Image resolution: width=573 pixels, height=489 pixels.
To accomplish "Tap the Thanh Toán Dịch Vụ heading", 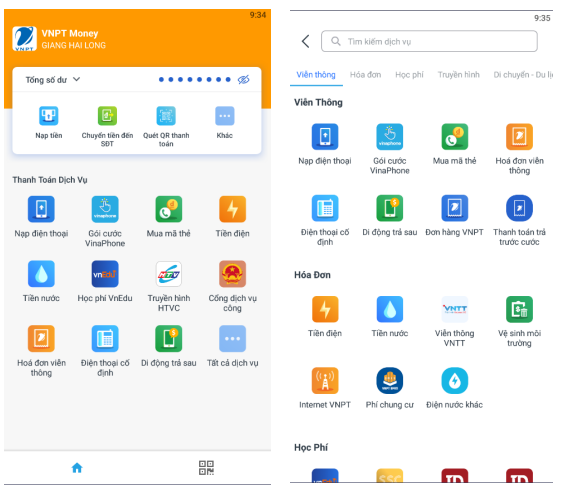I will [50, 180].
